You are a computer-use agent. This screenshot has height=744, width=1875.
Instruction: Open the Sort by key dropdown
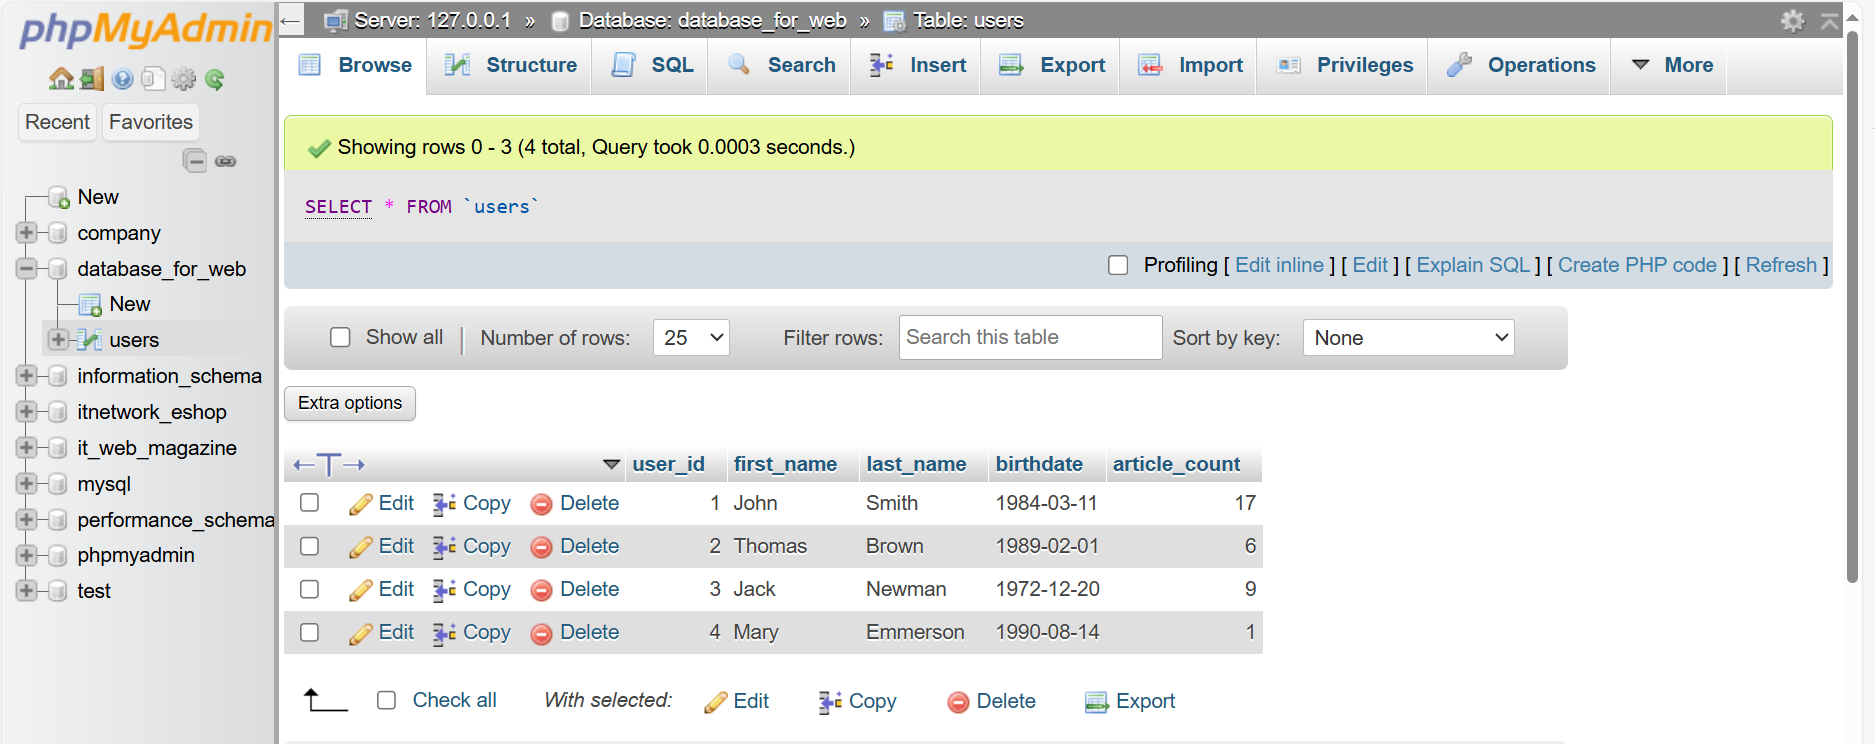1408,338
